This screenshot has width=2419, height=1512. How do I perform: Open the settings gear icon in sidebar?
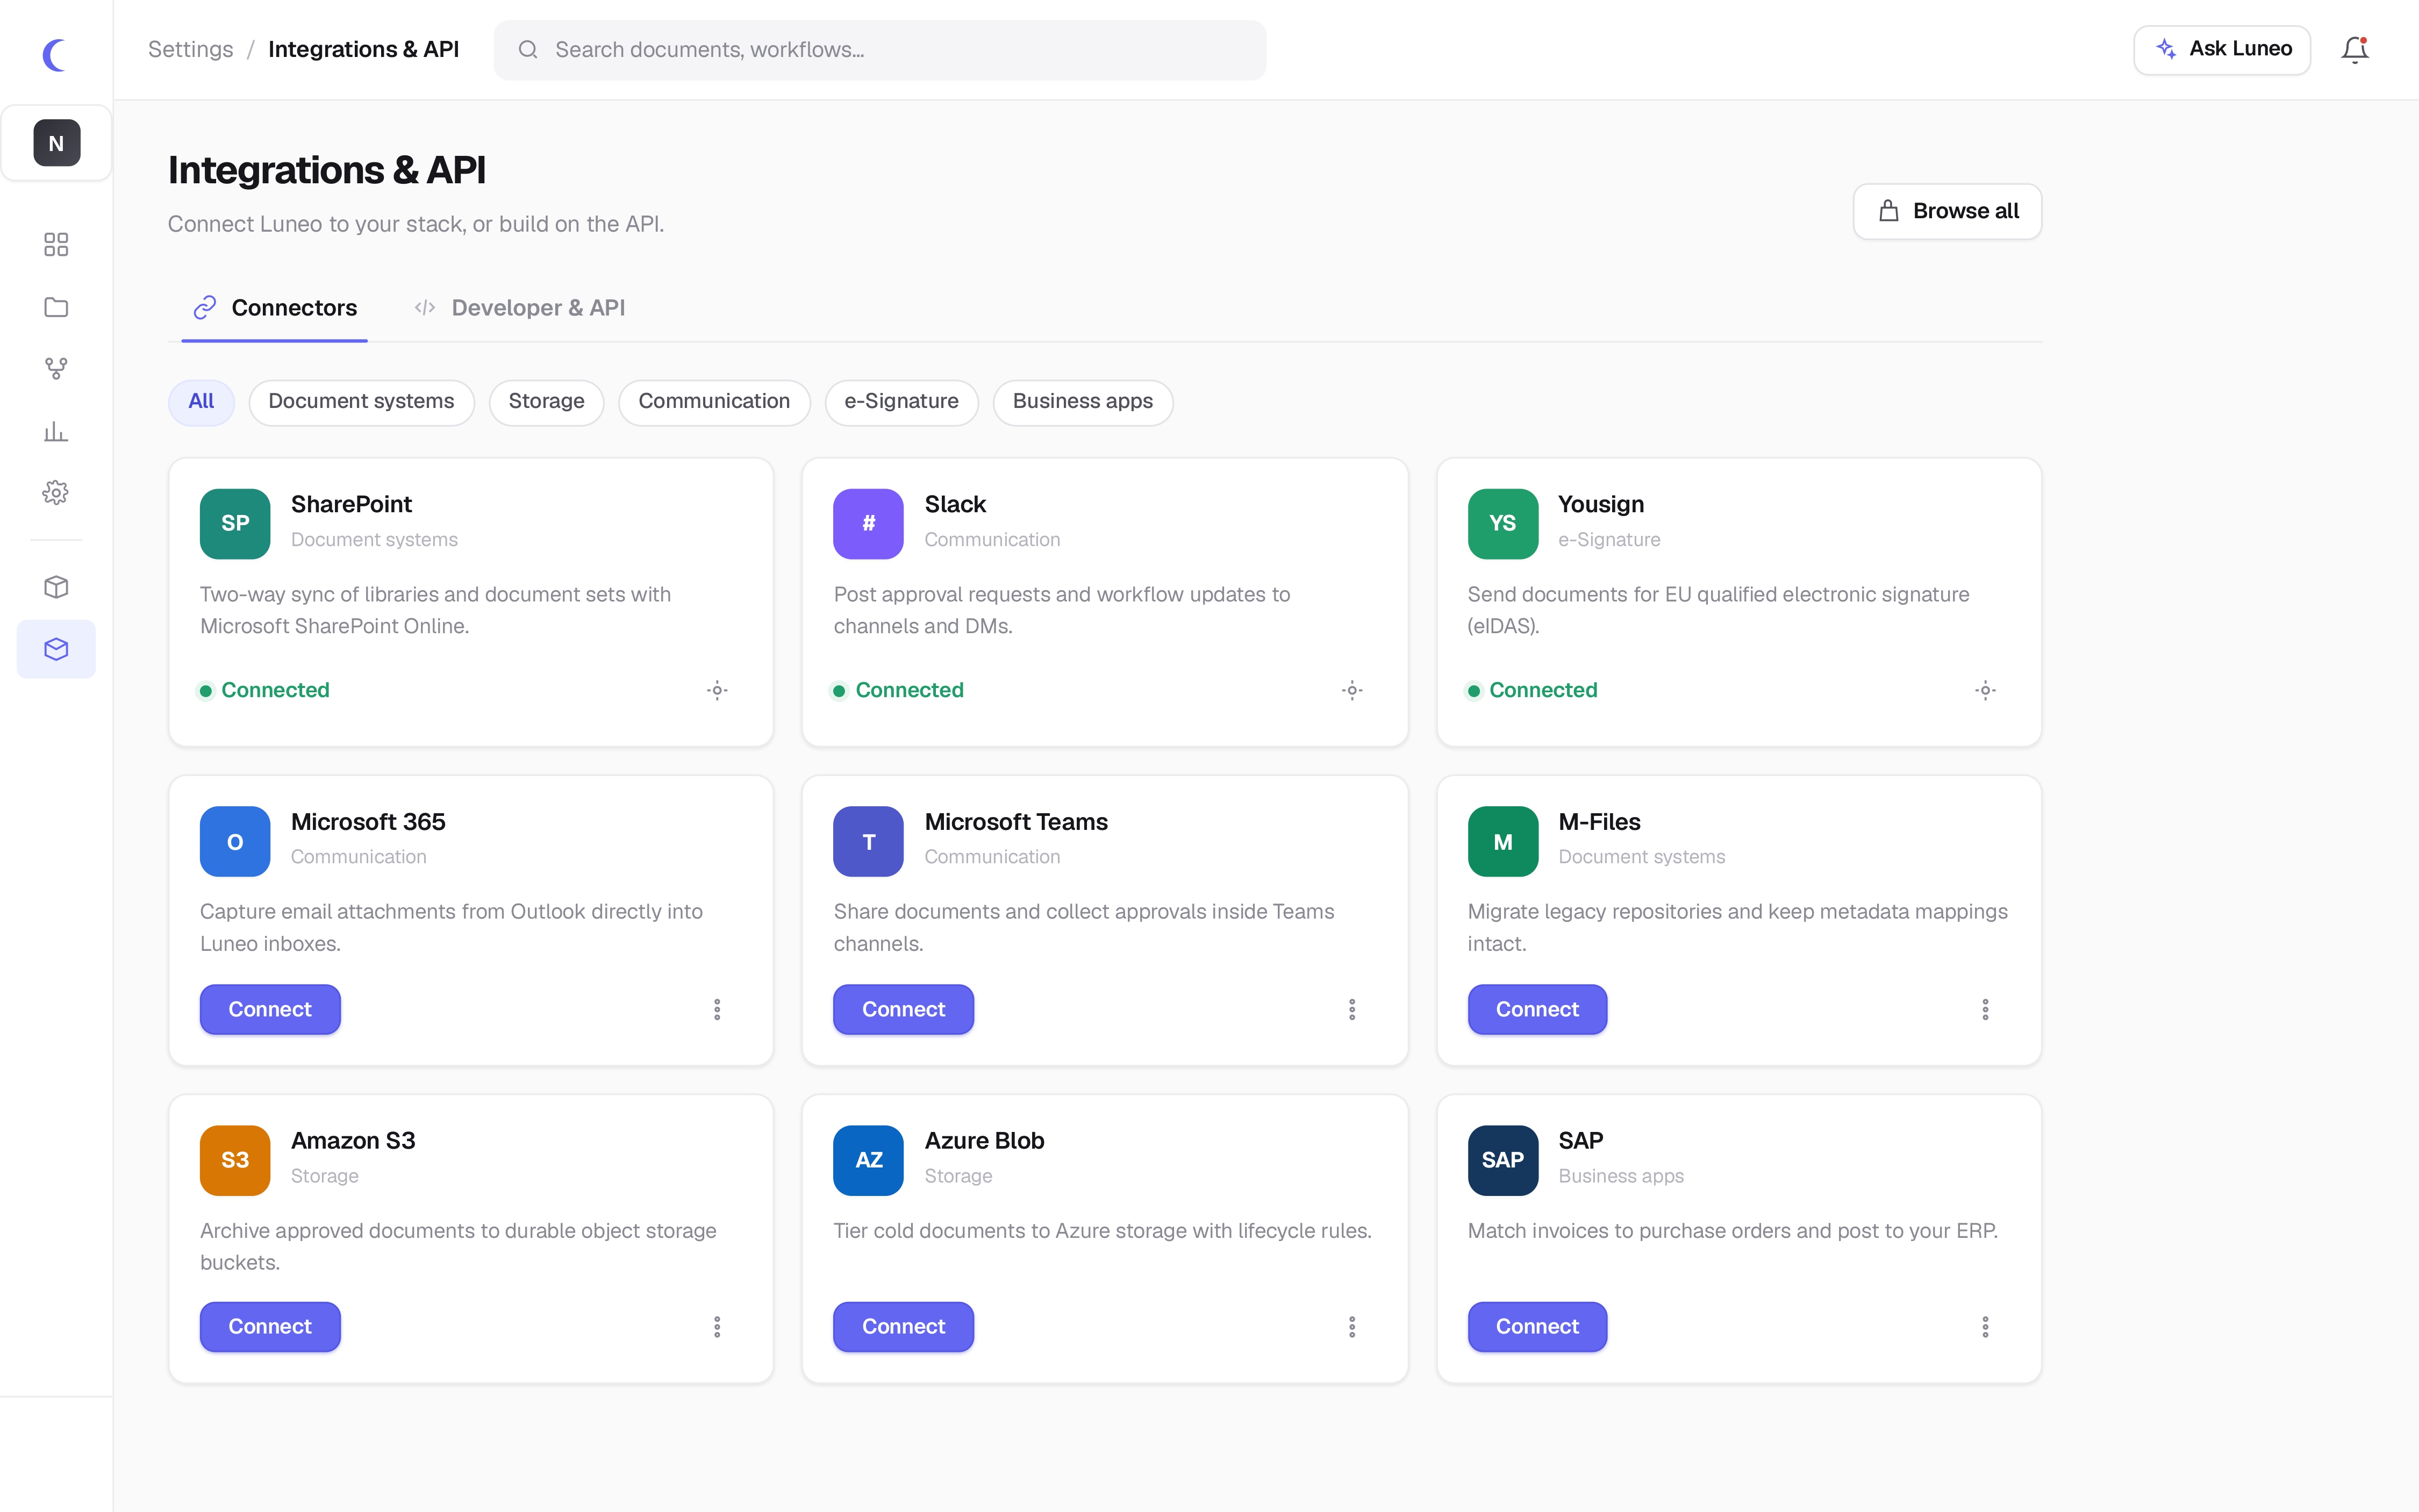[x=56, y=493]
